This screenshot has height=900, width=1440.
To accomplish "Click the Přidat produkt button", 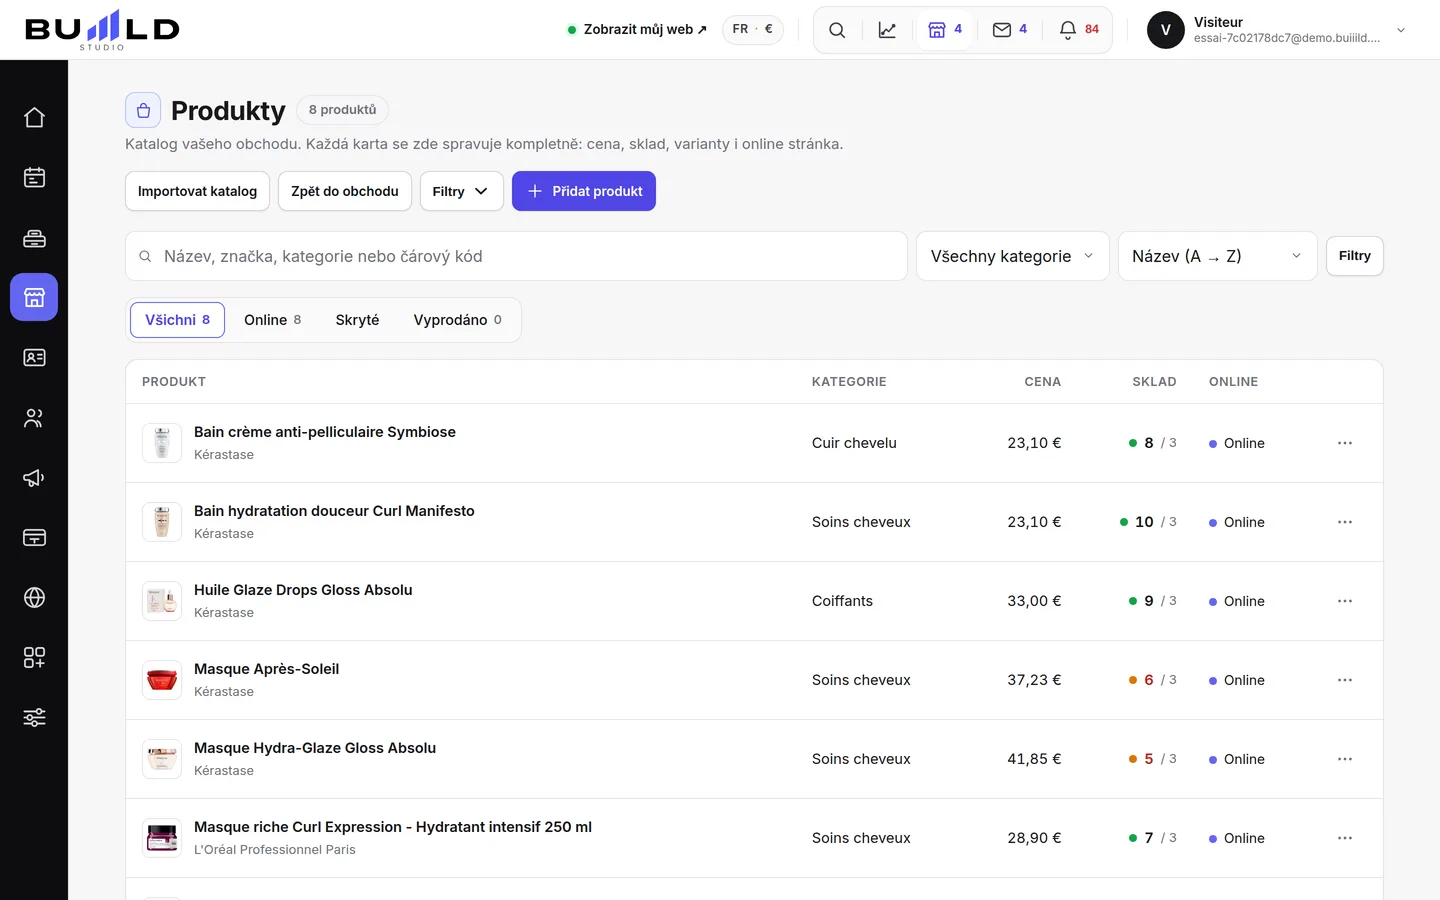I will 584,191.
